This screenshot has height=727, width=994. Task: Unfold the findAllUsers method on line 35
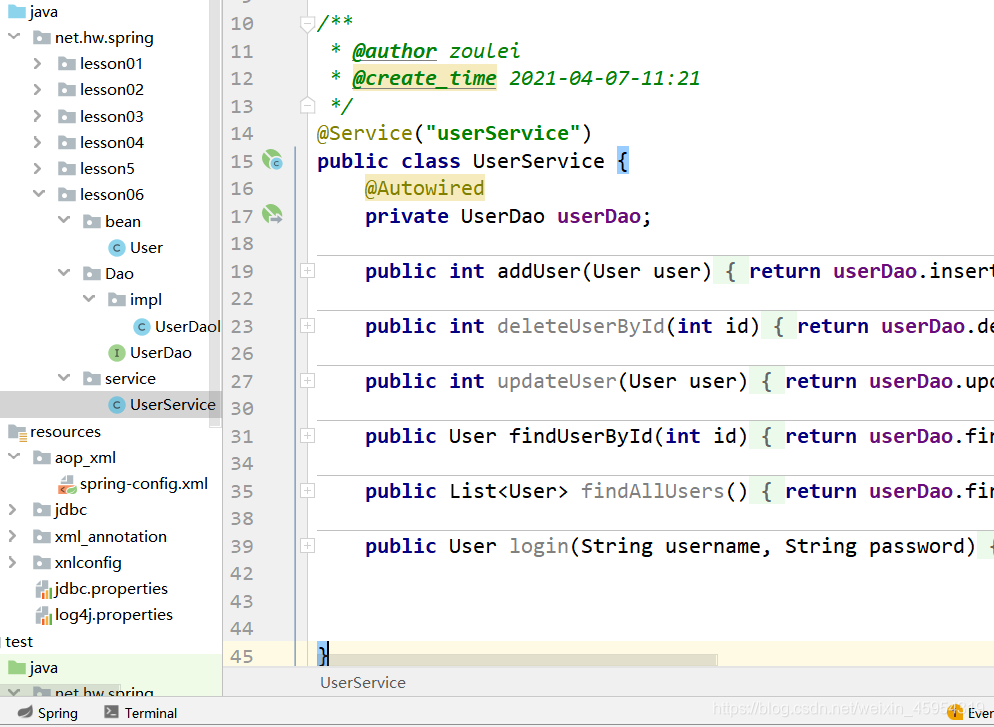pos(307,491)
